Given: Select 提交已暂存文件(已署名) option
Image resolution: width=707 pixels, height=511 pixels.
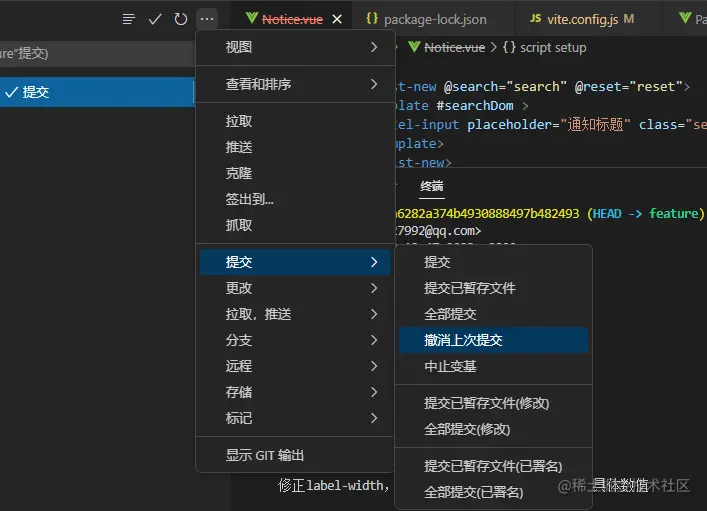Looking at the screenshot, I should pyautogui.click(x=493, y=466).
